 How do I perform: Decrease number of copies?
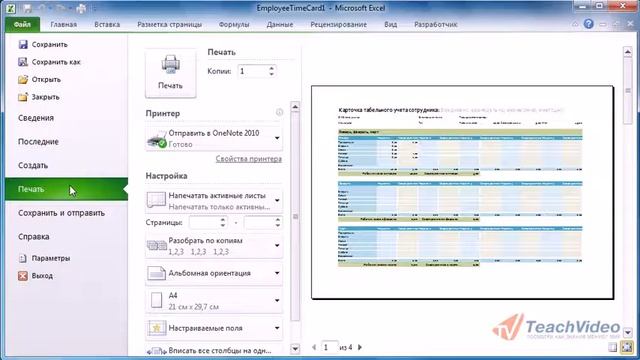click(271, 74)
